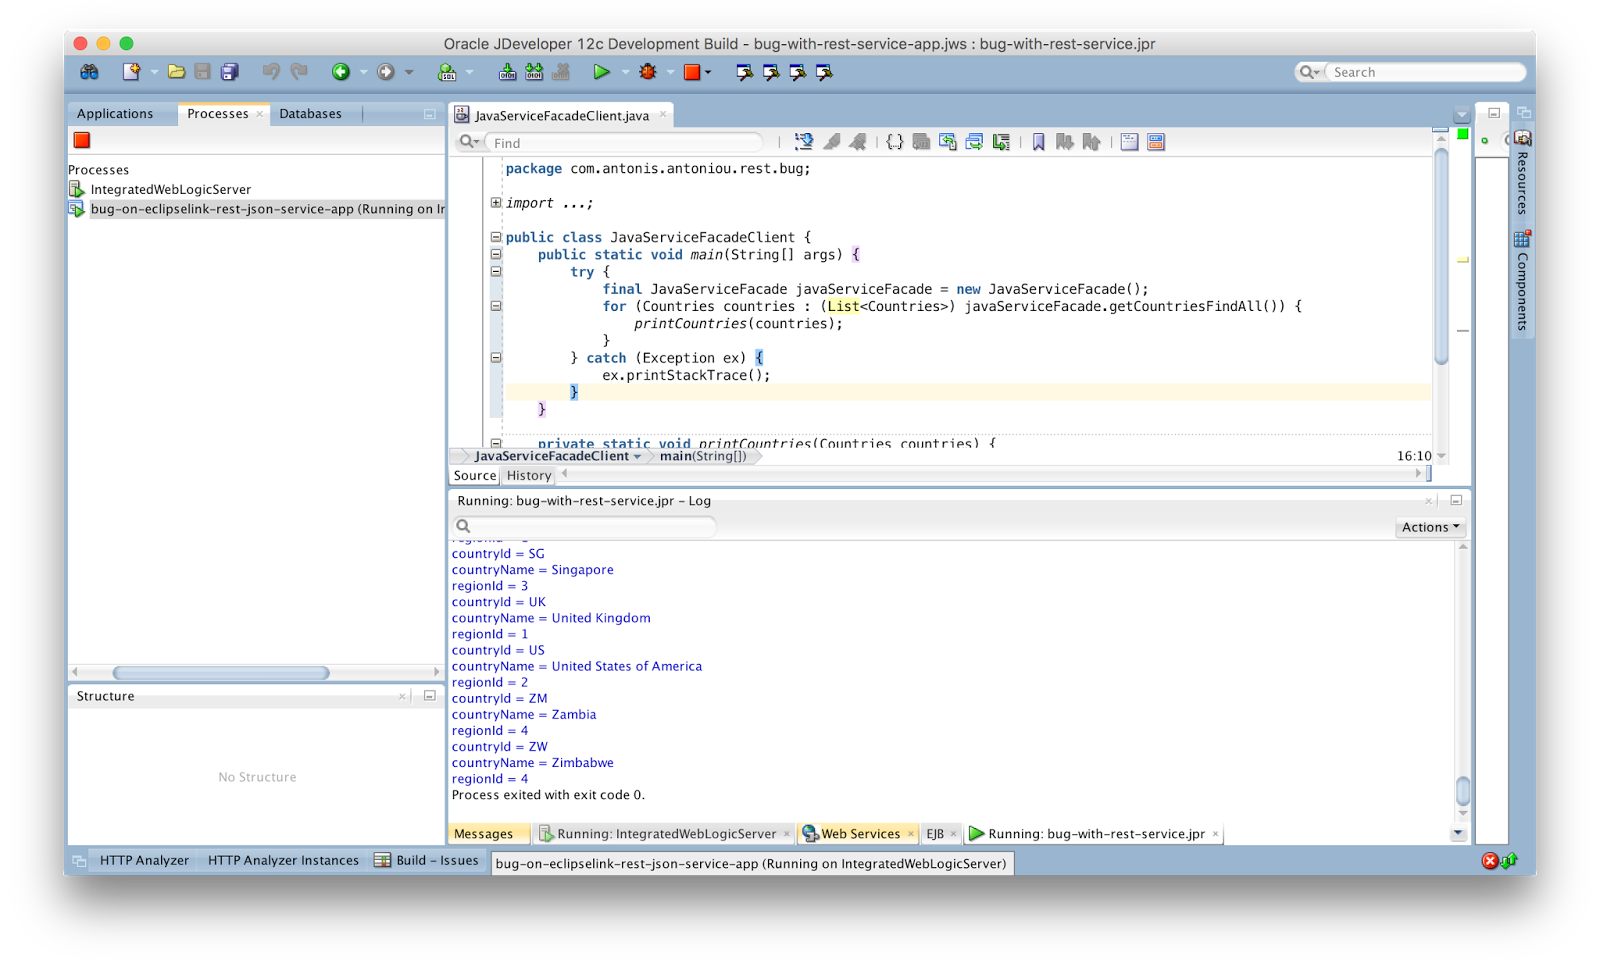Click the curly braces icon in editor toolbar
This screenshot has height=961, width=1600.
(895, 142)
